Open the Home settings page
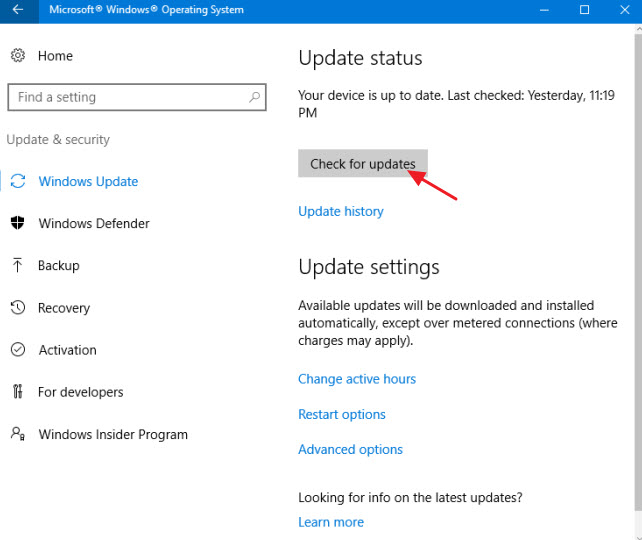Screen dimensions: 642x540 point(55,56)
